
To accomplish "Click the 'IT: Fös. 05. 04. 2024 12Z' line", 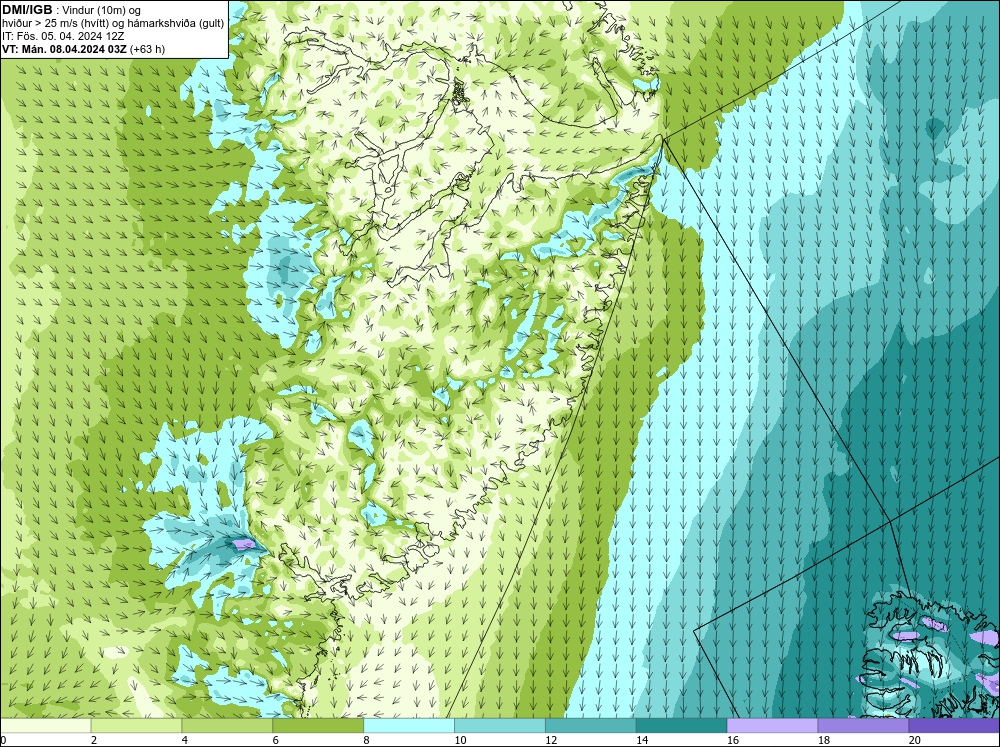I will pos(63,36).
